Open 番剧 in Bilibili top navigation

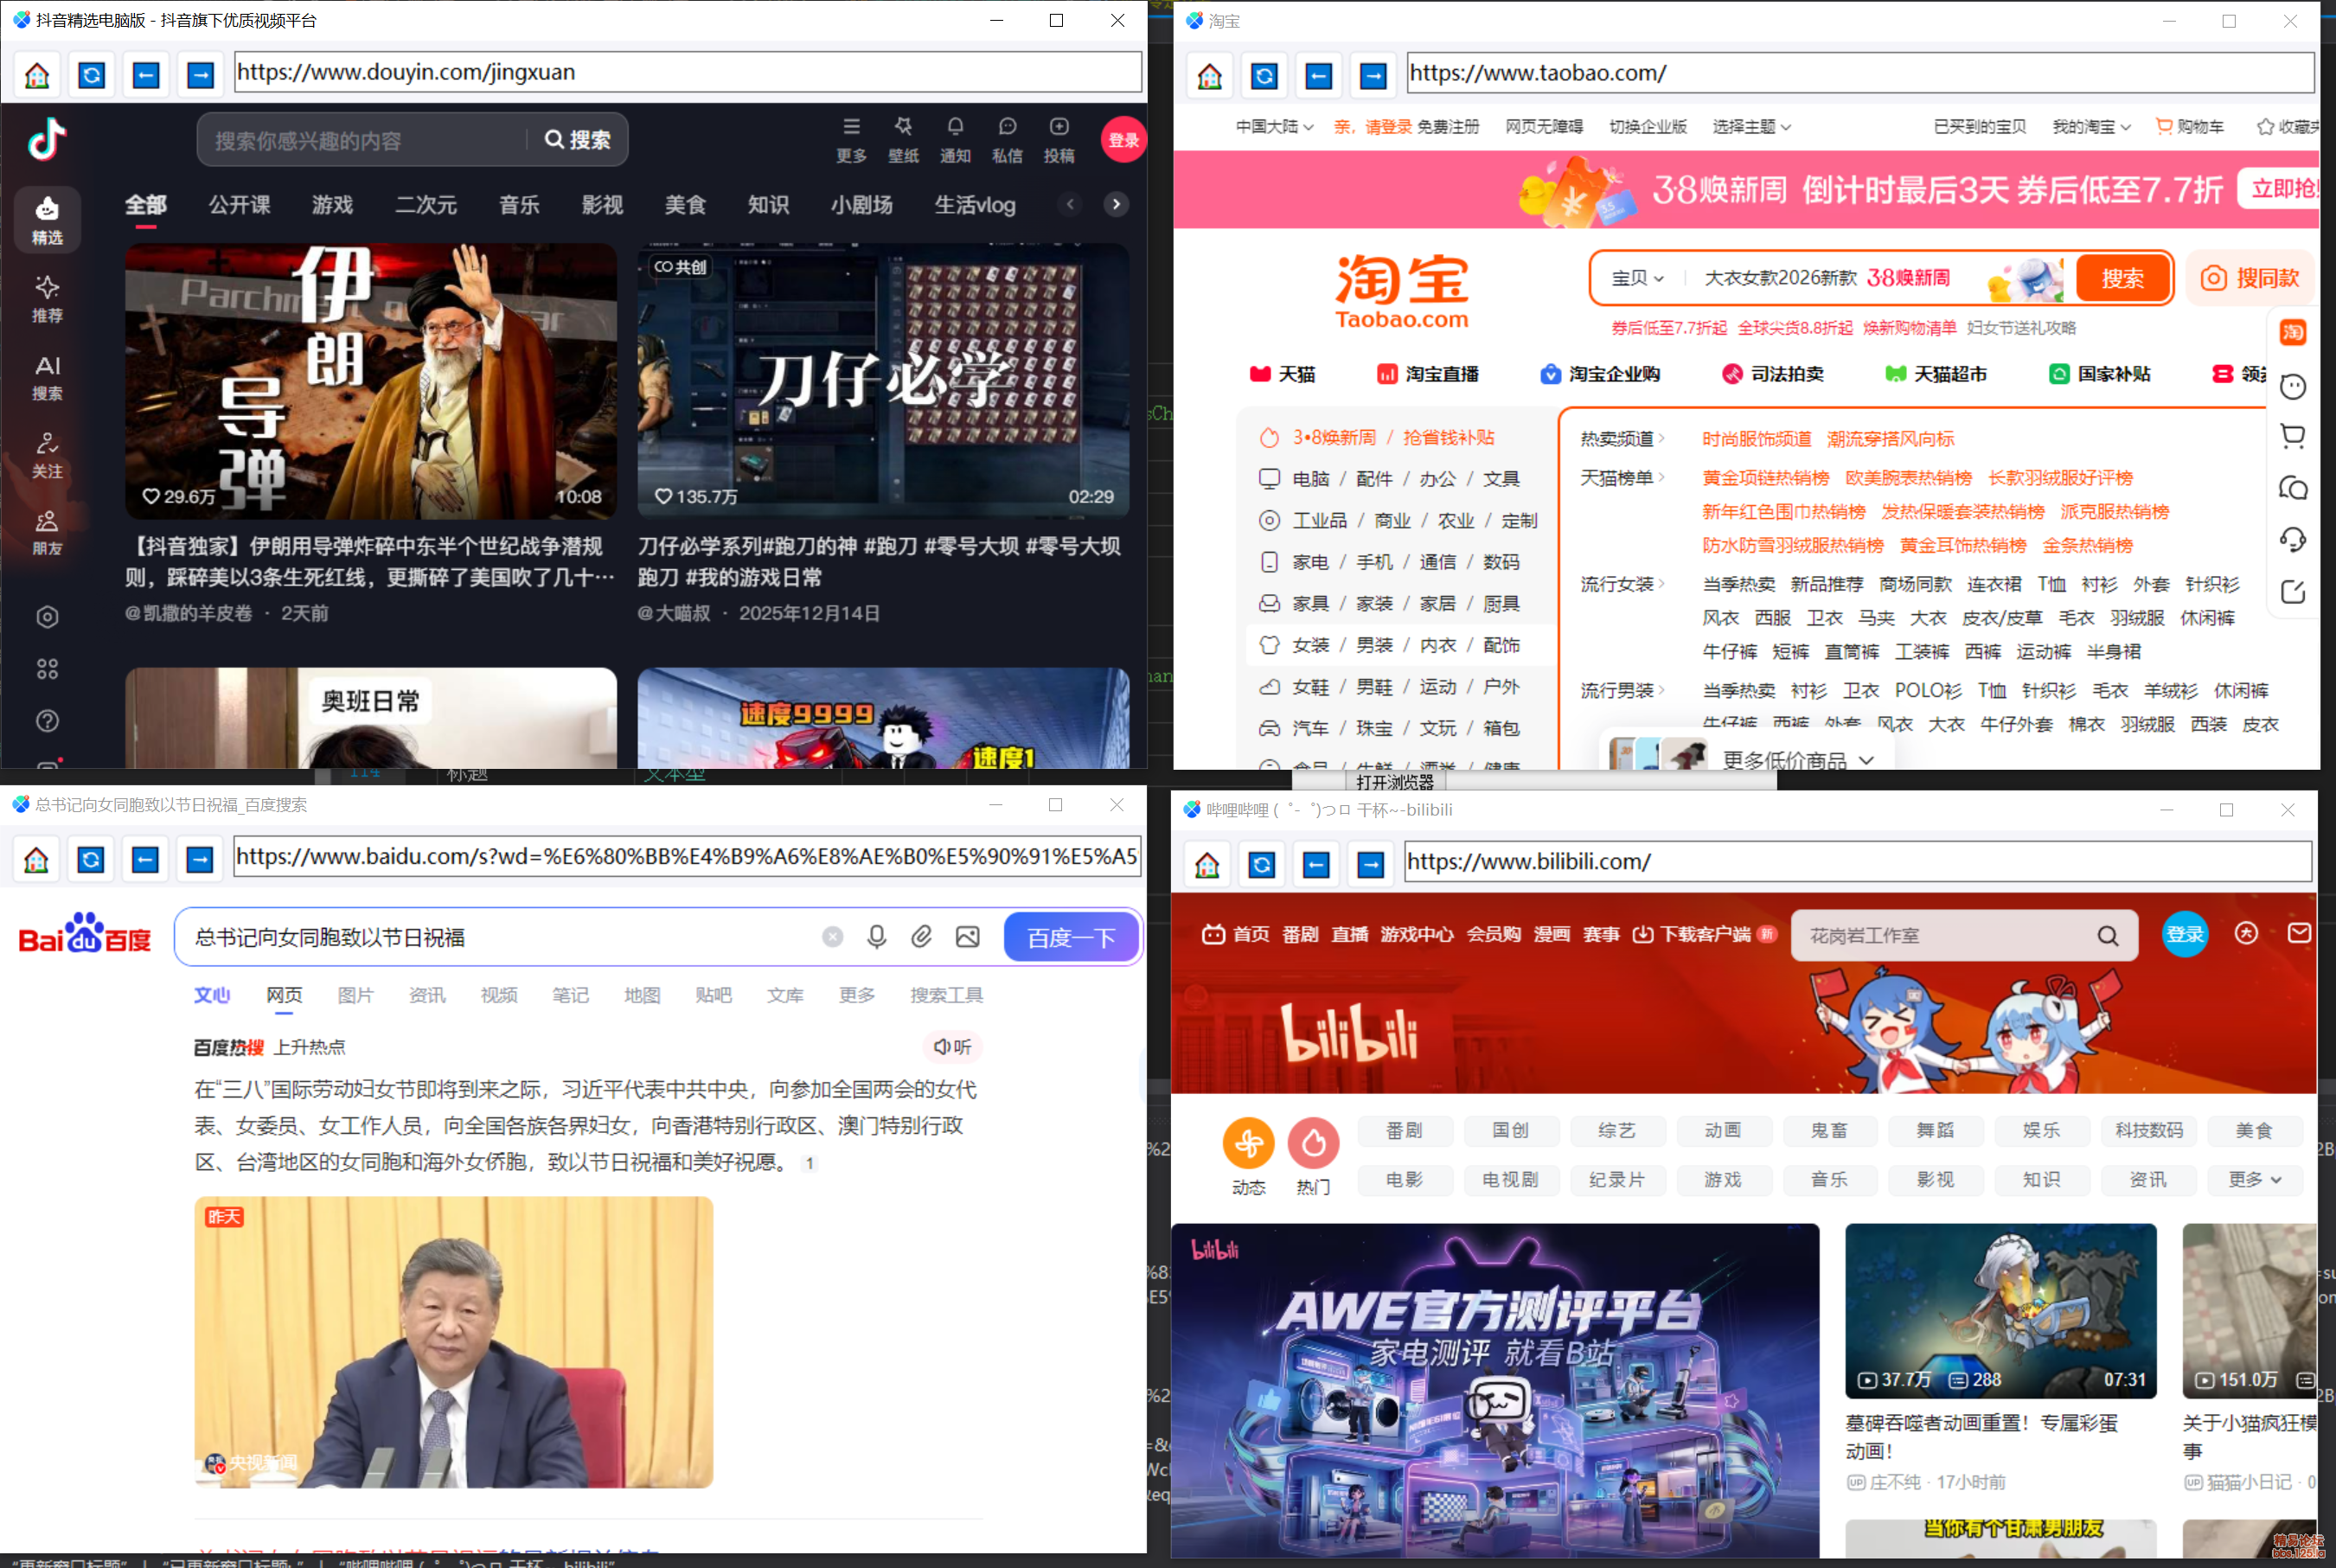[1300, 934]
